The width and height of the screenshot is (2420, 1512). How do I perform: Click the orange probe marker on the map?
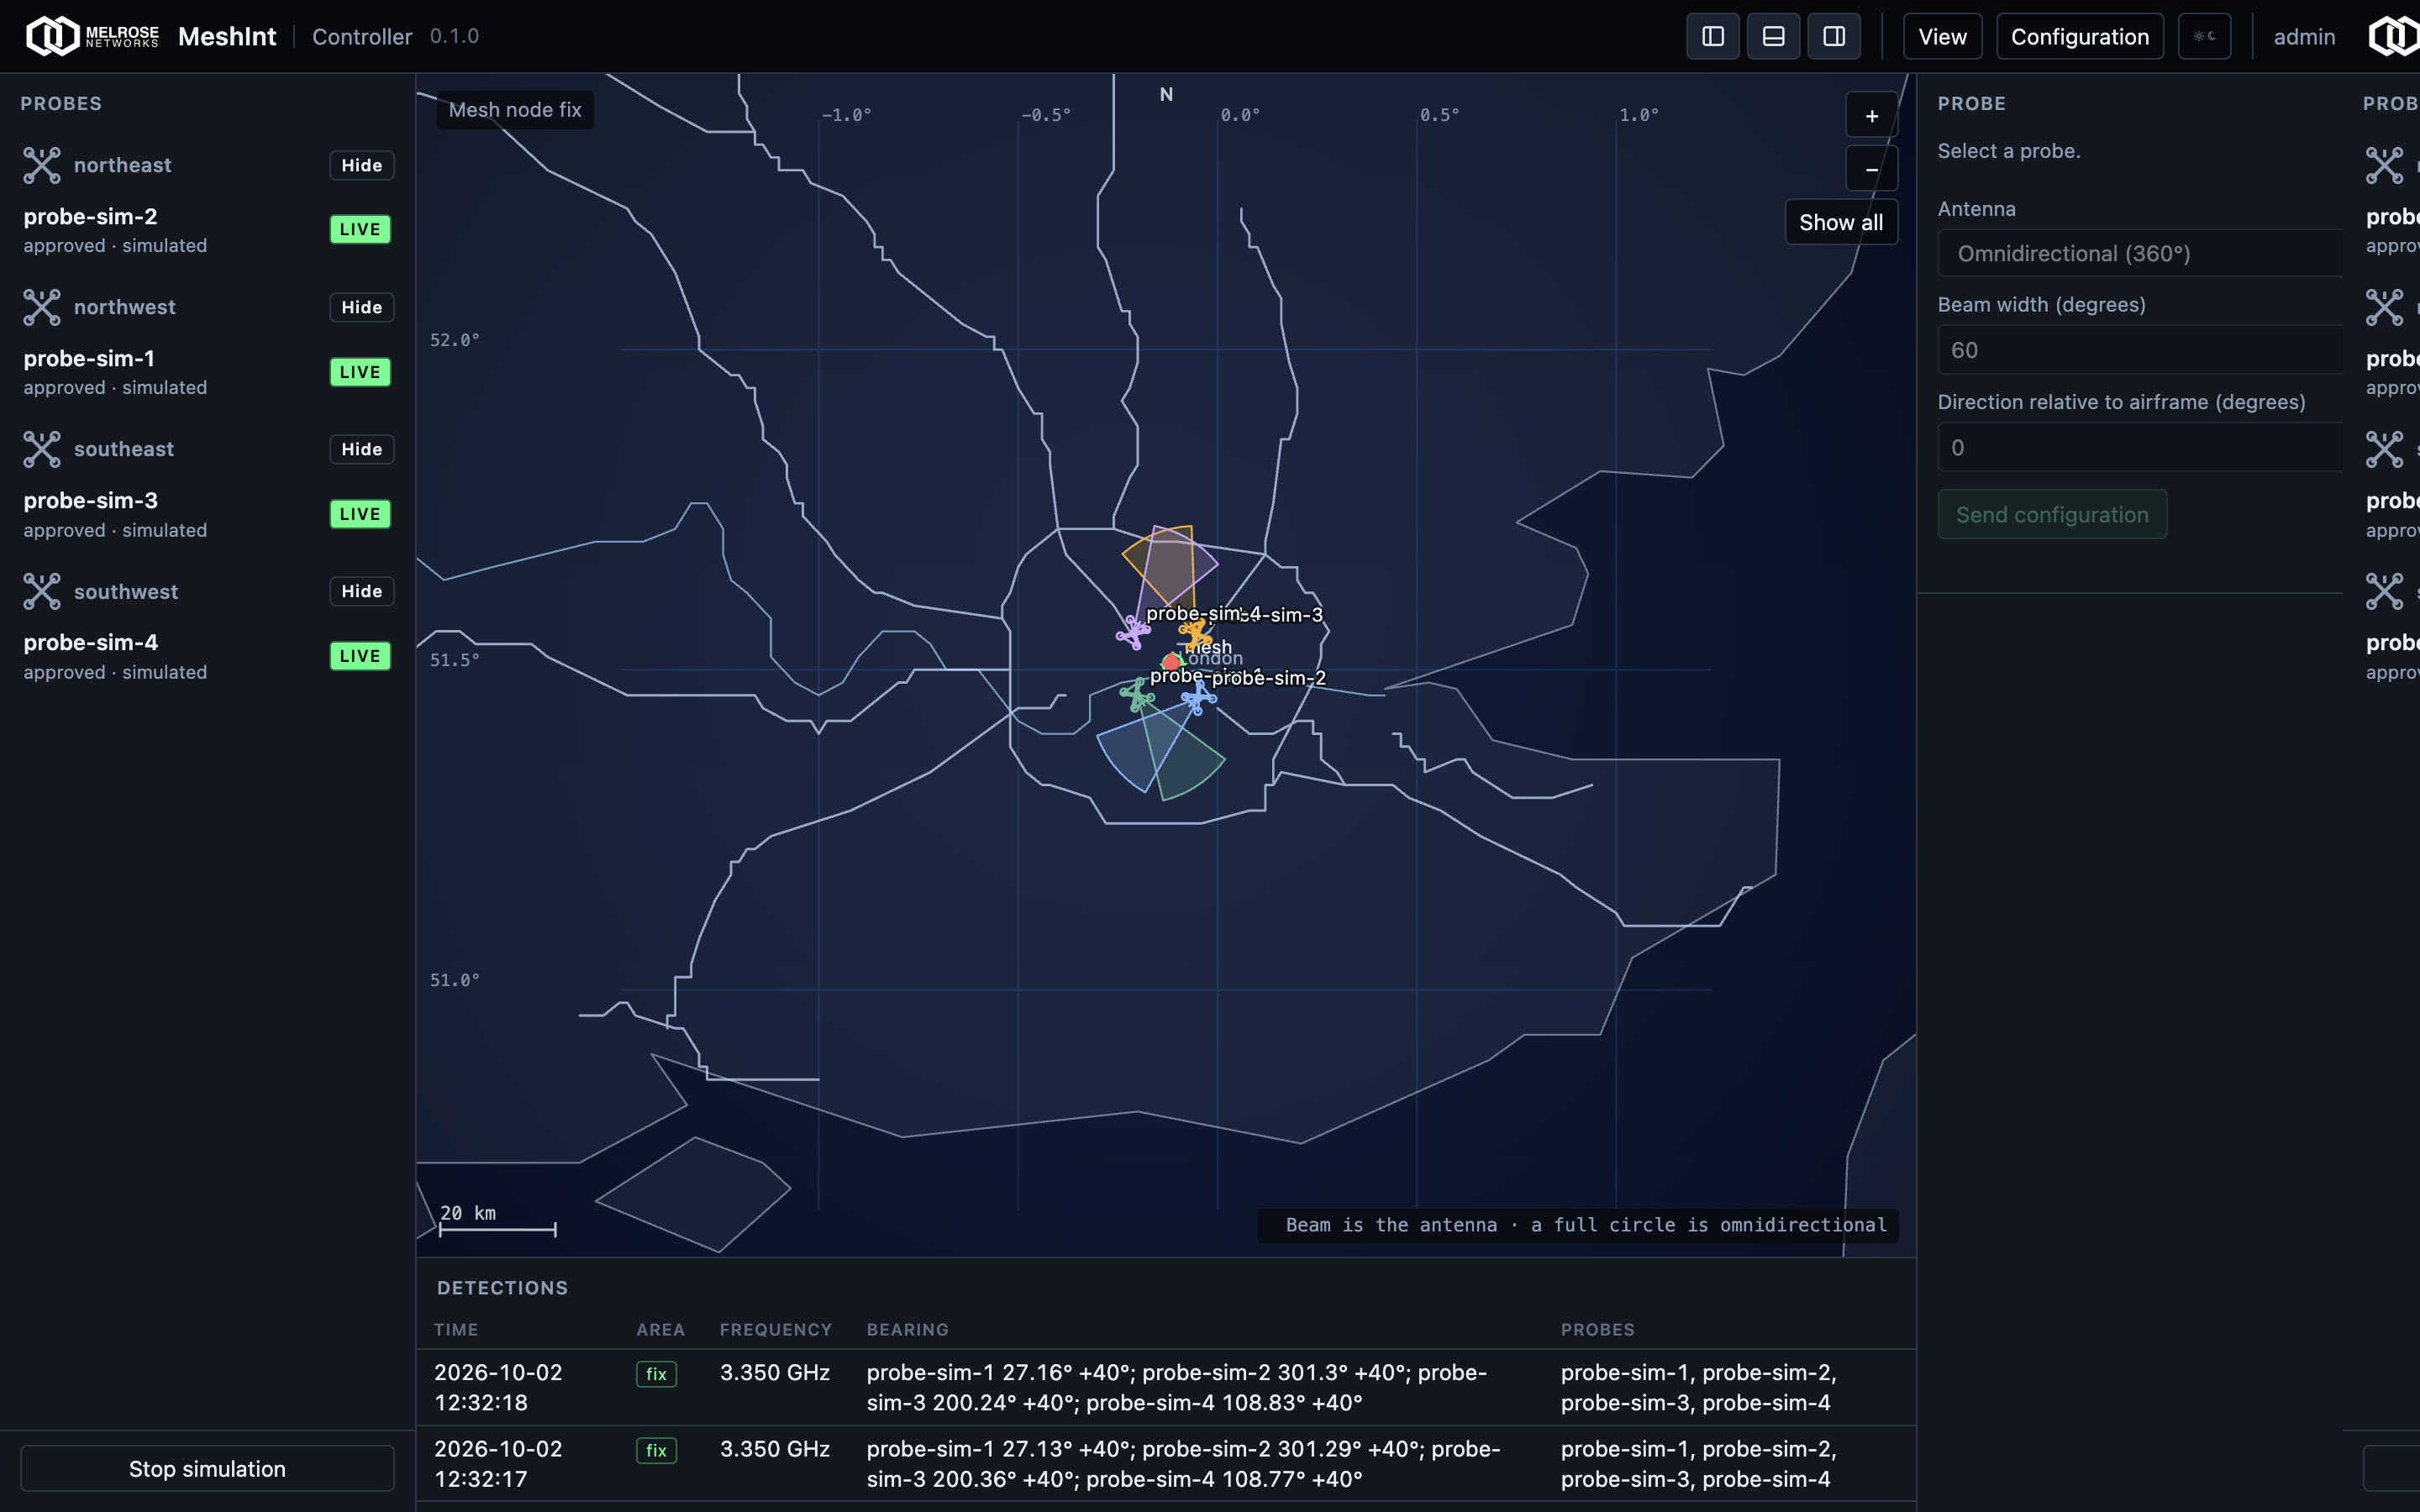pyautogui.click(x=1194, y=634)
